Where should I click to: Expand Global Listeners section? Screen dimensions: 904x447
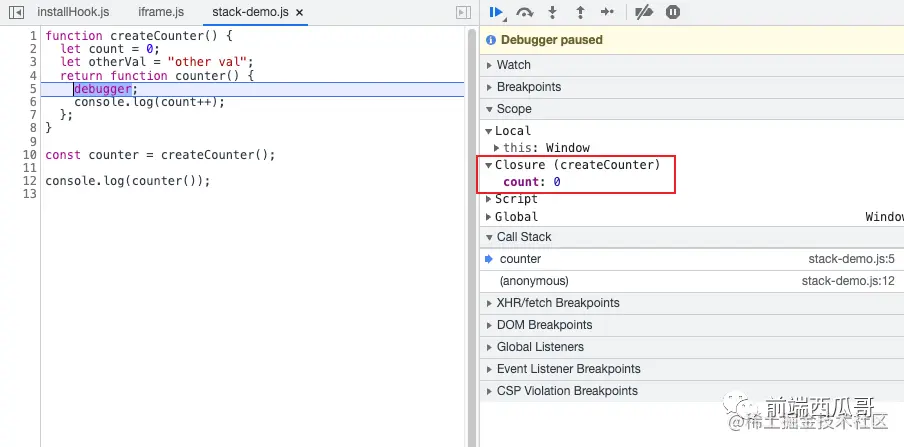[691, 347]
